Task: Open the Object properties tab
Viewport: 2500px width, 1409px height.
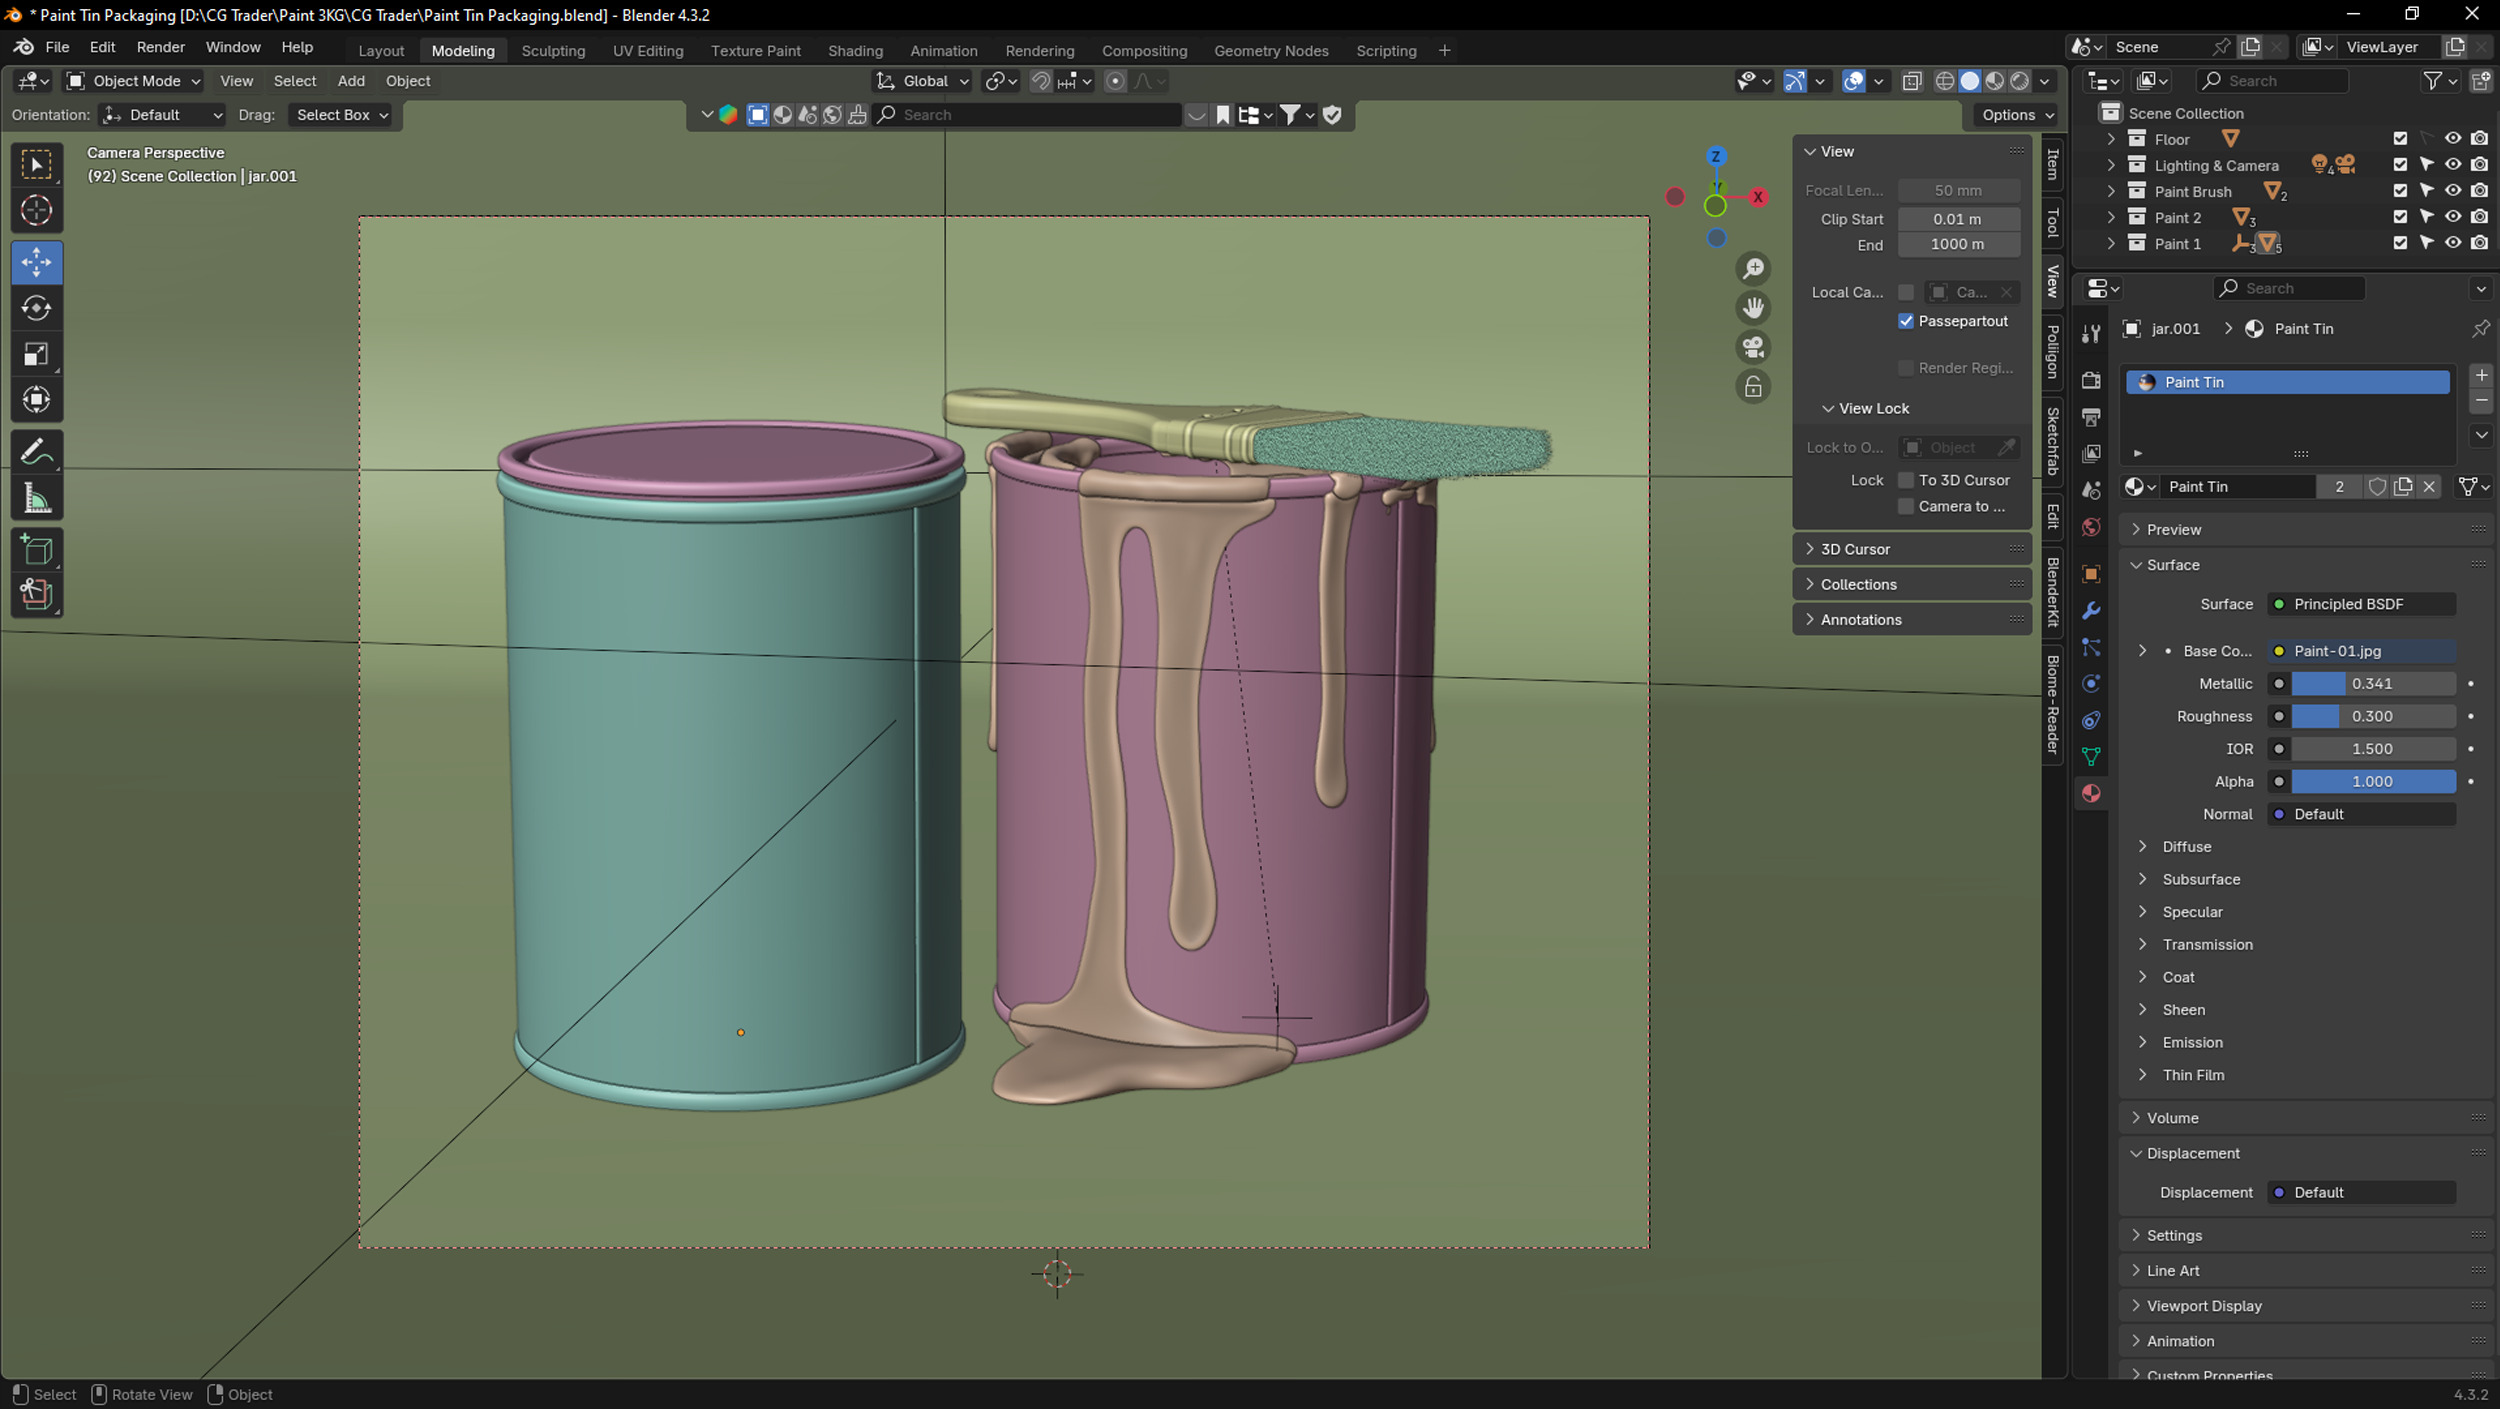Action: point(2091,574)
